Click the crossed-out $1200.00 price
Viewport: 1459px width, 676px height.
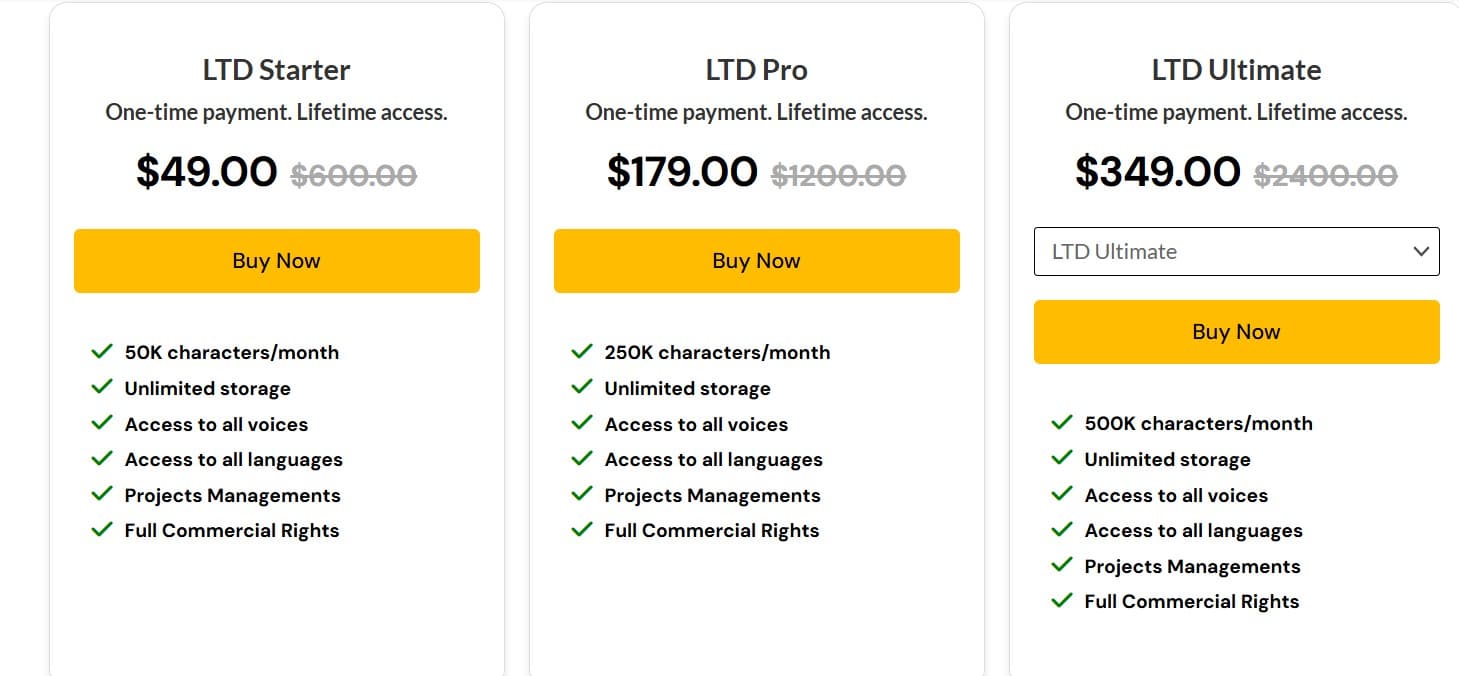838,173
